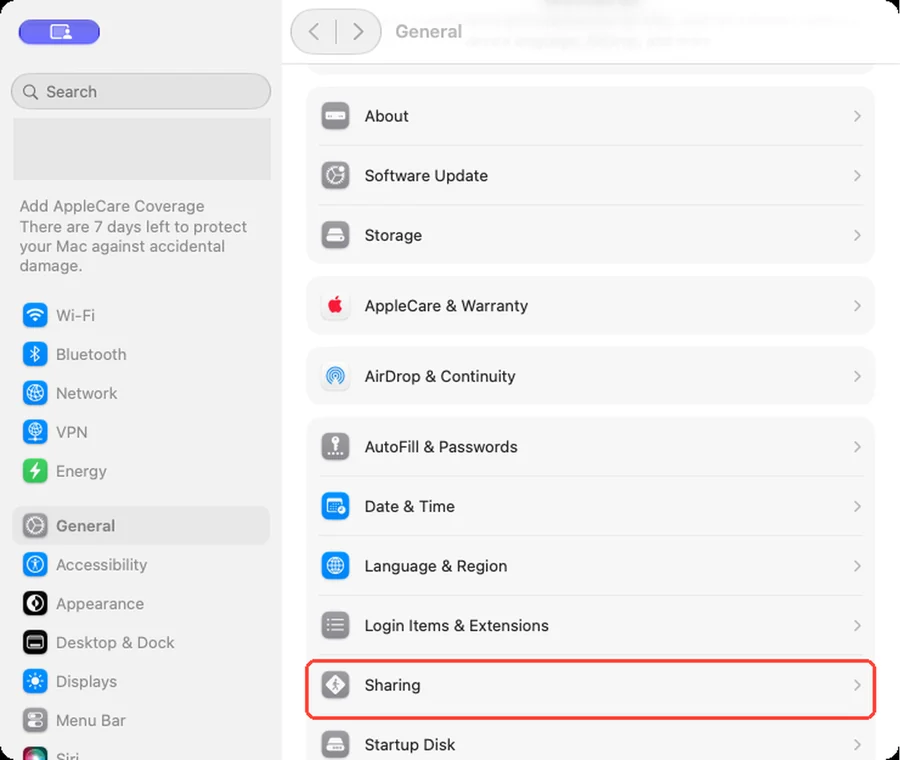Expand AutoFill & Passwords chevron
The image size is (900, 760).
[x=857, y=447]
